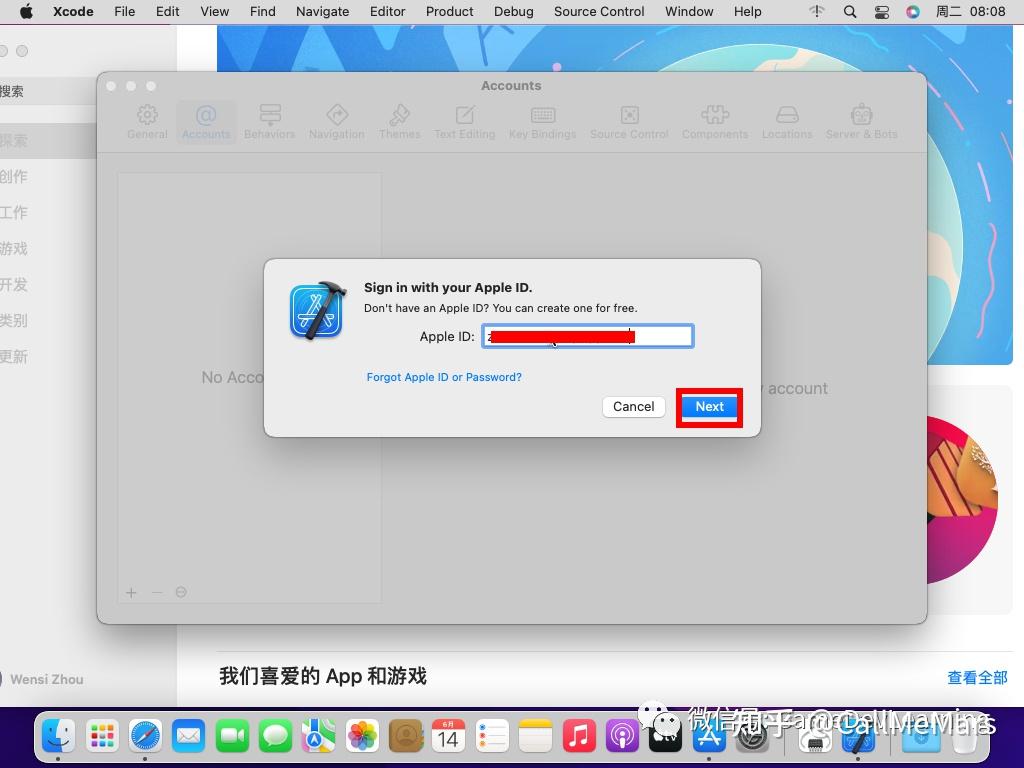Launch Photos from the Dock

pos(362,736)
